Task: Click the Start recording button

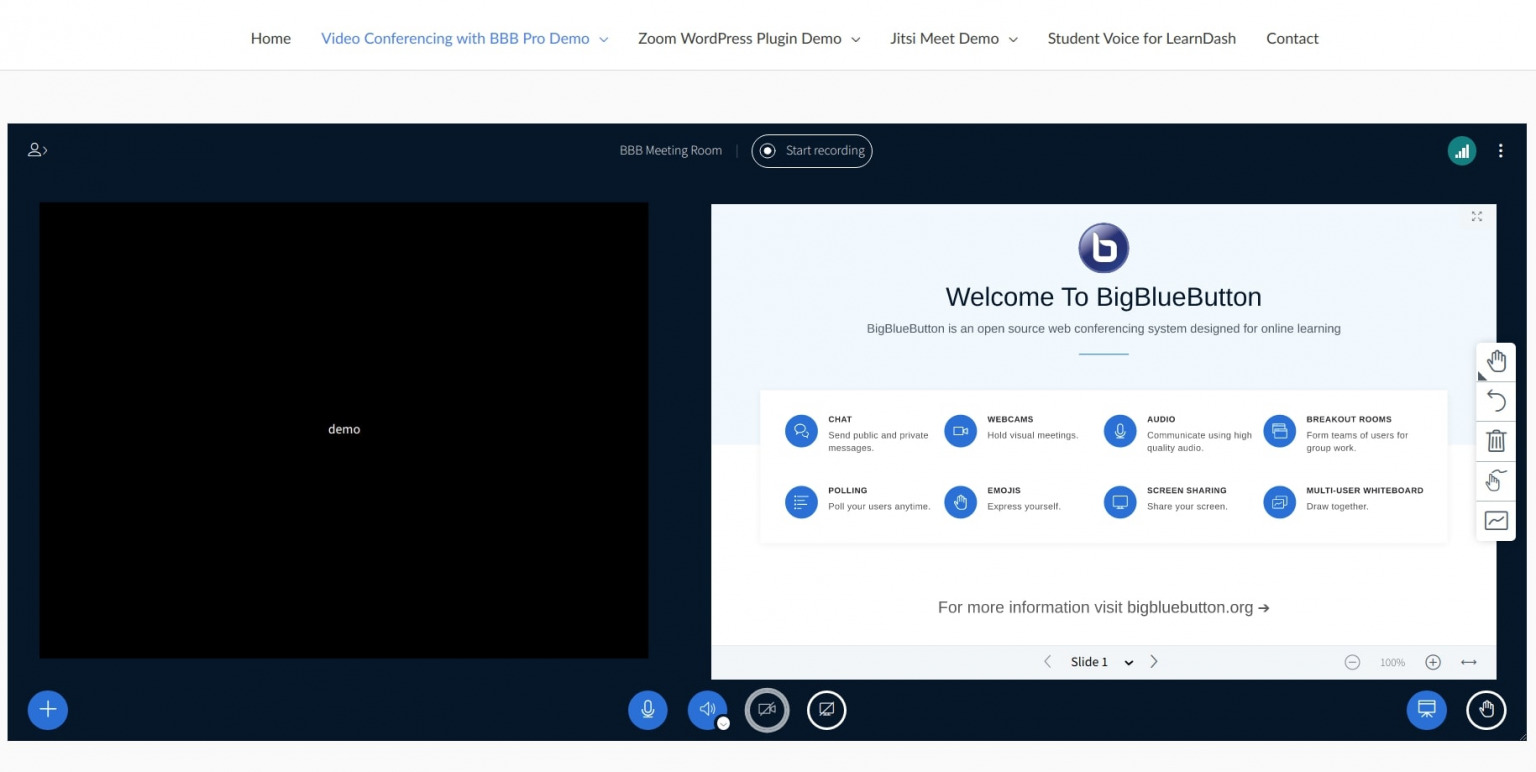Action: click(x=812, y=151)
